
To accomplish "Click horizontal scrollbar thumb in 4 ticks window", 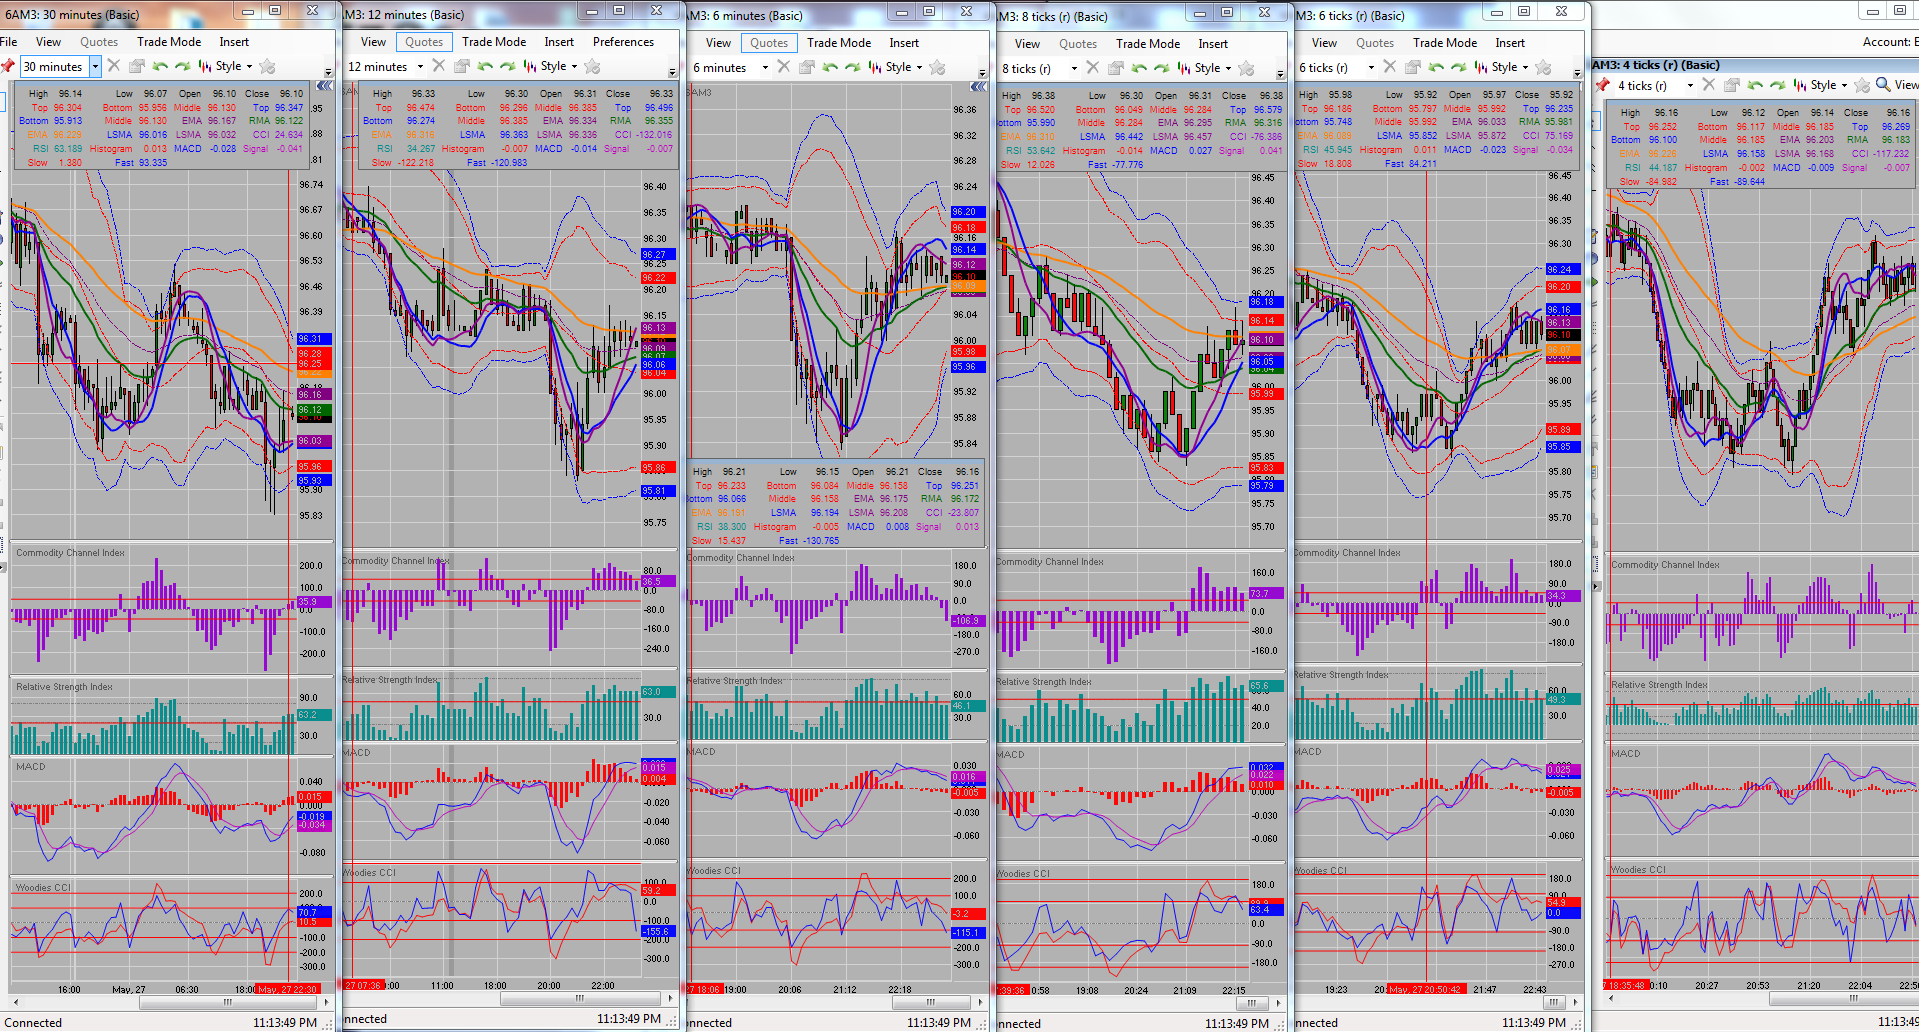I will (1844, 998).
